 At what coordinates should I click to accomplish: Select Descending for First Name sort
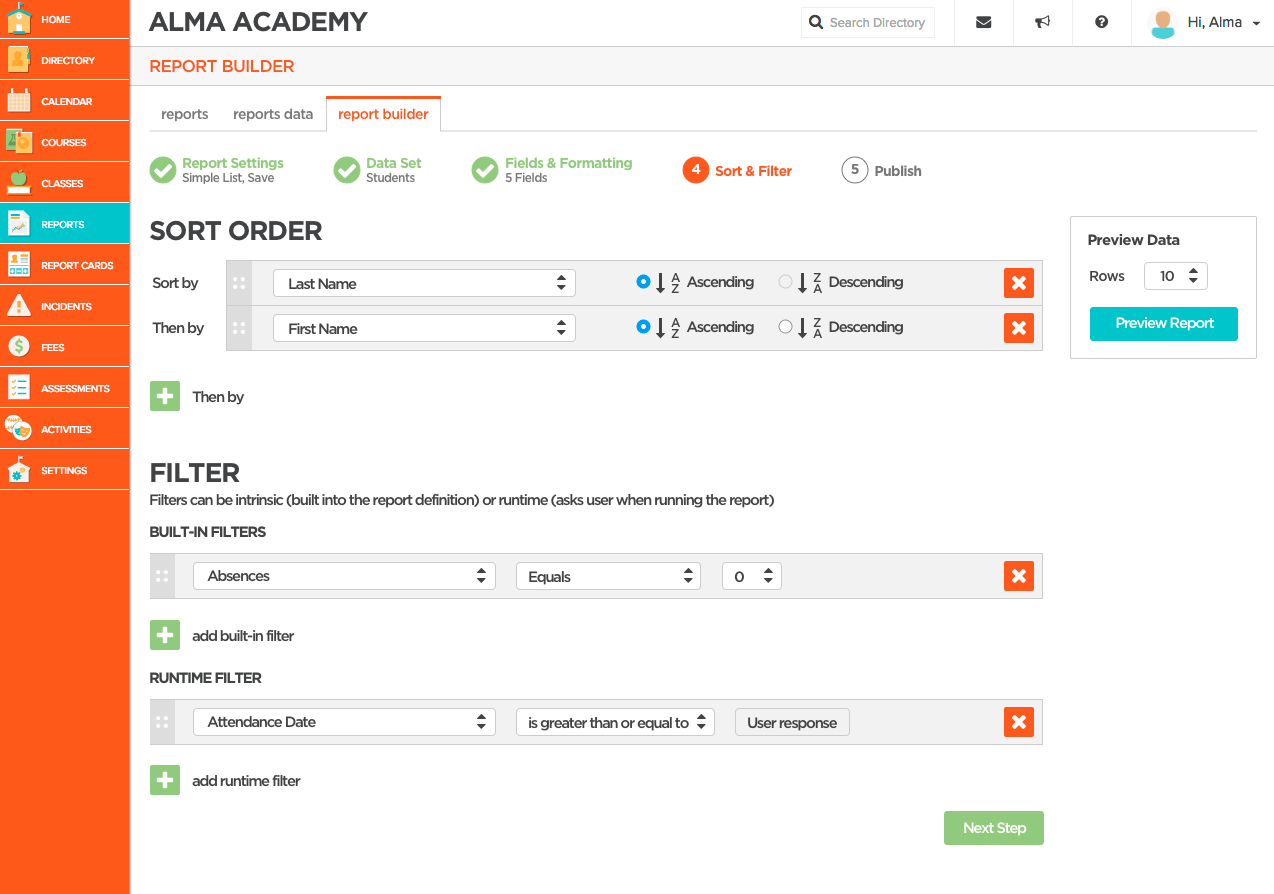coord(785,327)
